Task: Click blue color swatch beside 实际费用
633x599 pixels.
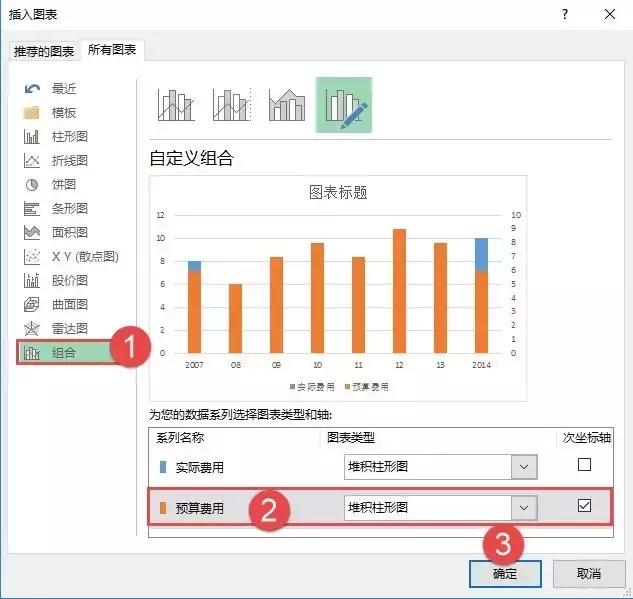Action: [163, 467]
